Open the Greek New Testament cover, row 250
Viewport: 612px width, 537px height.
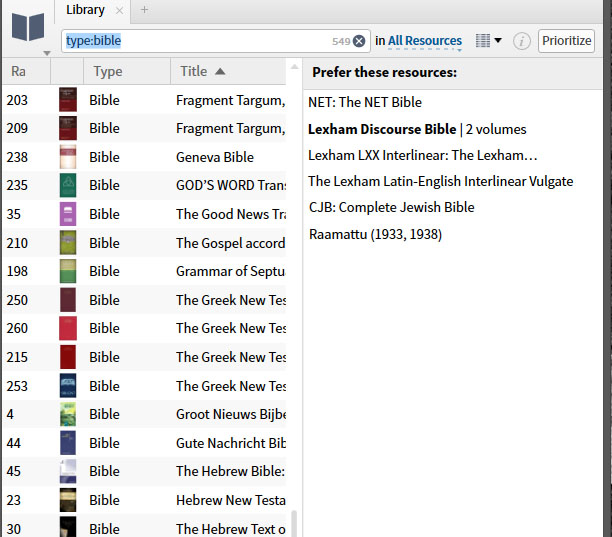point(68,300)
